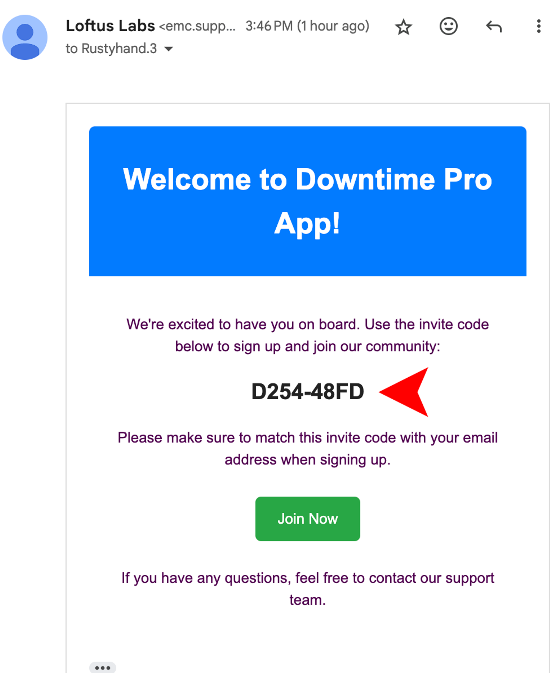The width and height of the screenshot is (550, 673).
Task: Click the 'App!' text in the blue banner
Action: pos(307,224)
